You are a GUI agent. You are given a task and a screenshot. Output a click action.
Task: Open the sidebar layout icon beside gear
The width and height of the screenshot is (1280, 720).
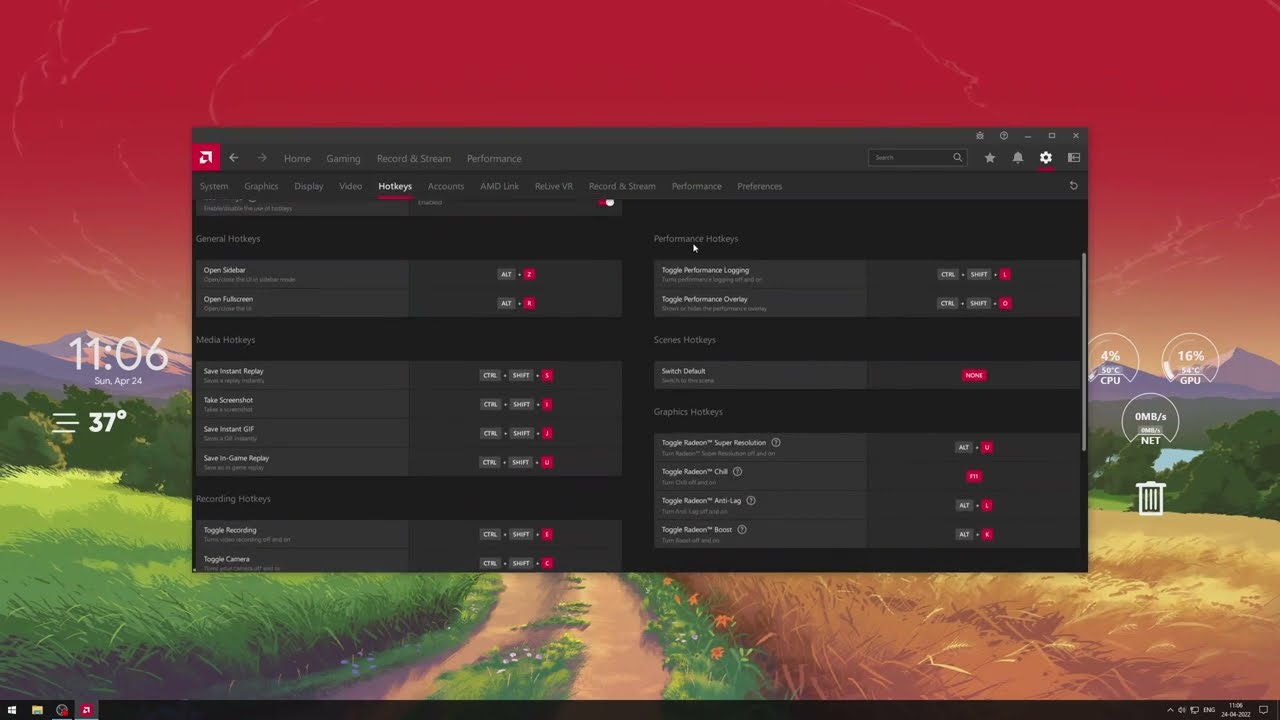click(1073, 157)
